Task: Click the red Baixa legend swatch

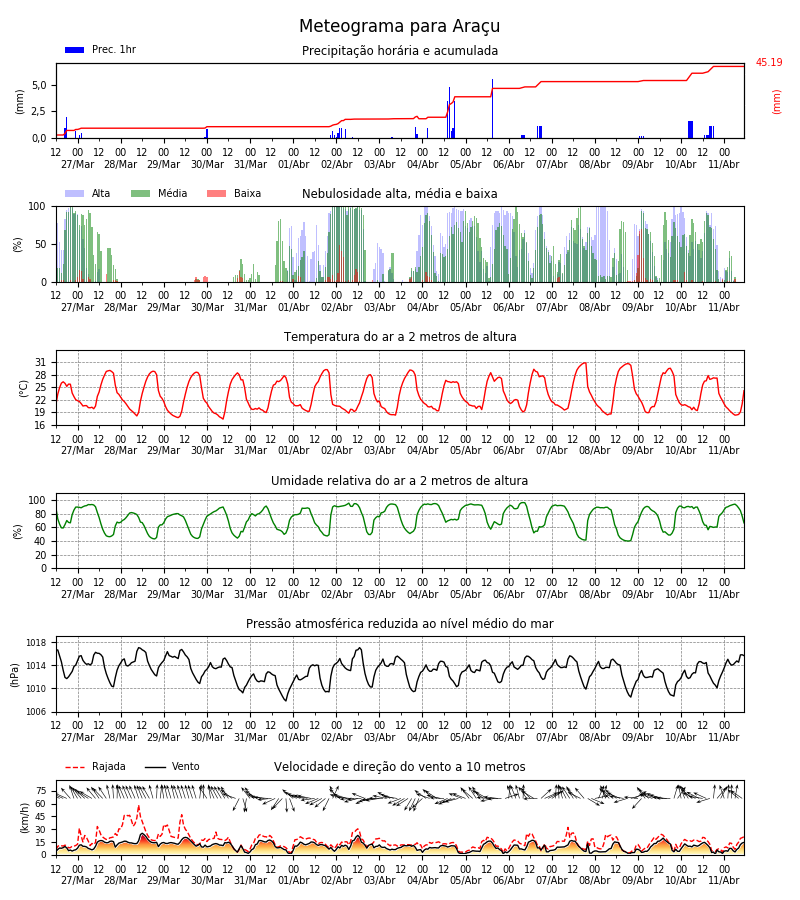Action: (x=216, y=193)
